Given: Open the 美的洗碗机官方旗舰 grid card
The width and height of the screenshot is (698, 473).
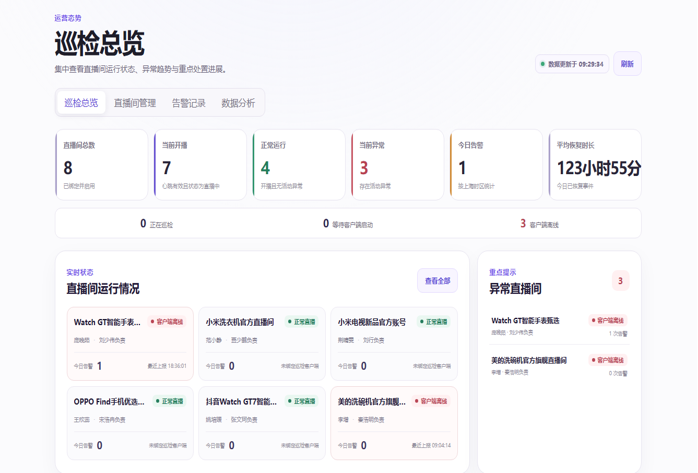Looking at the screenshot, I should pos(394,423).
